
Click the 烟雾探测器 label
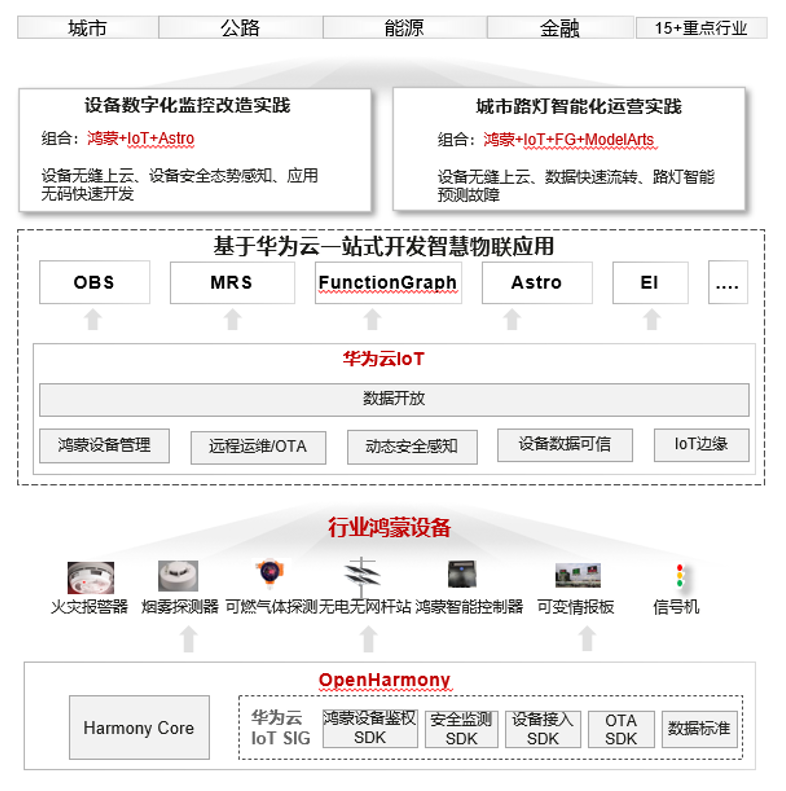point(180,607)
